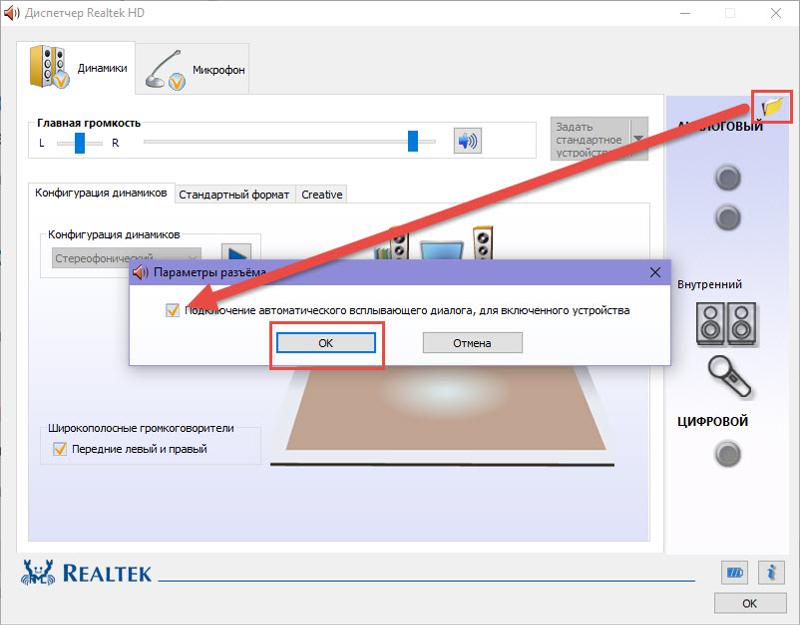Open the Стереофонический configuration dropdown
Screen dimensions: 800x625
coord(127,257)
